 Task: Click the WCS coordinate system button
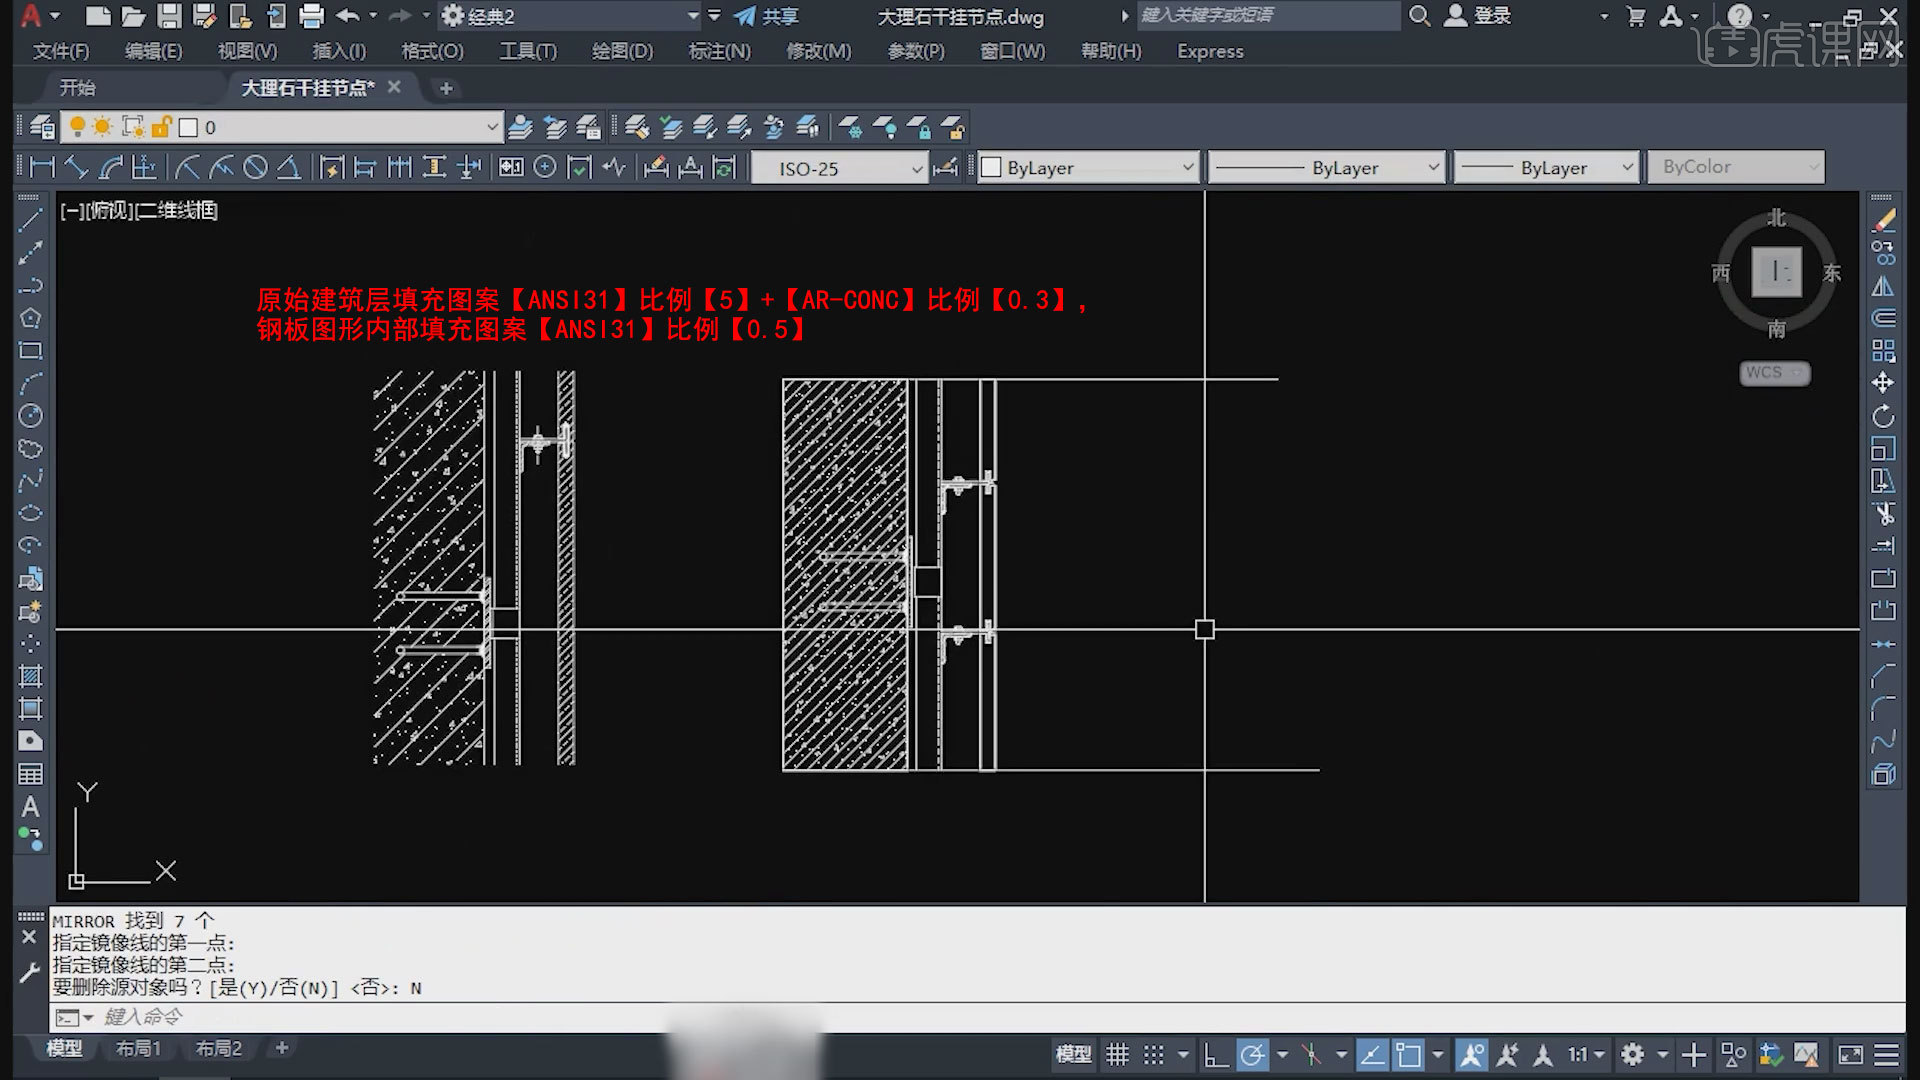coord(1773,372)
